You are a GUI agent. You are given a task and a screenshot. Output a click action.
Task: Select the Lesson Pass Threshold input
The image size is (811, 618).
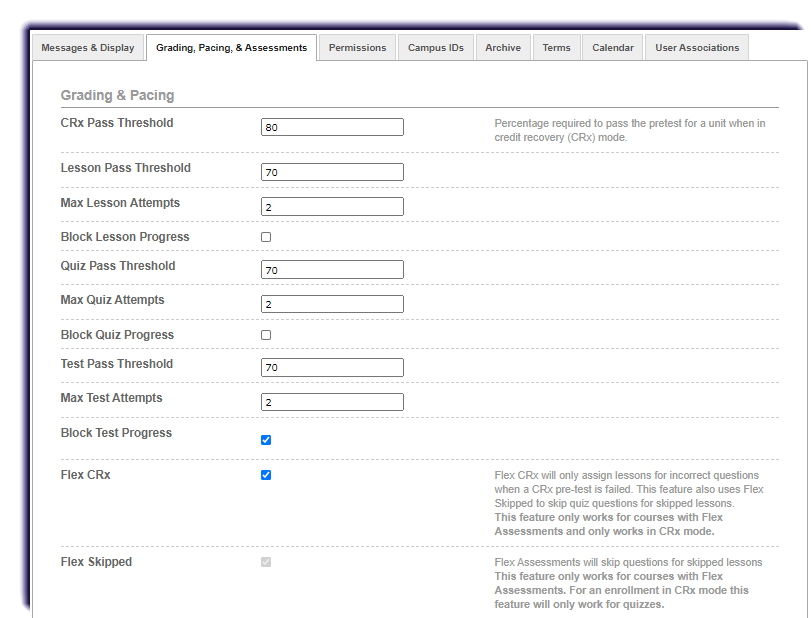(x=332, y=171)
